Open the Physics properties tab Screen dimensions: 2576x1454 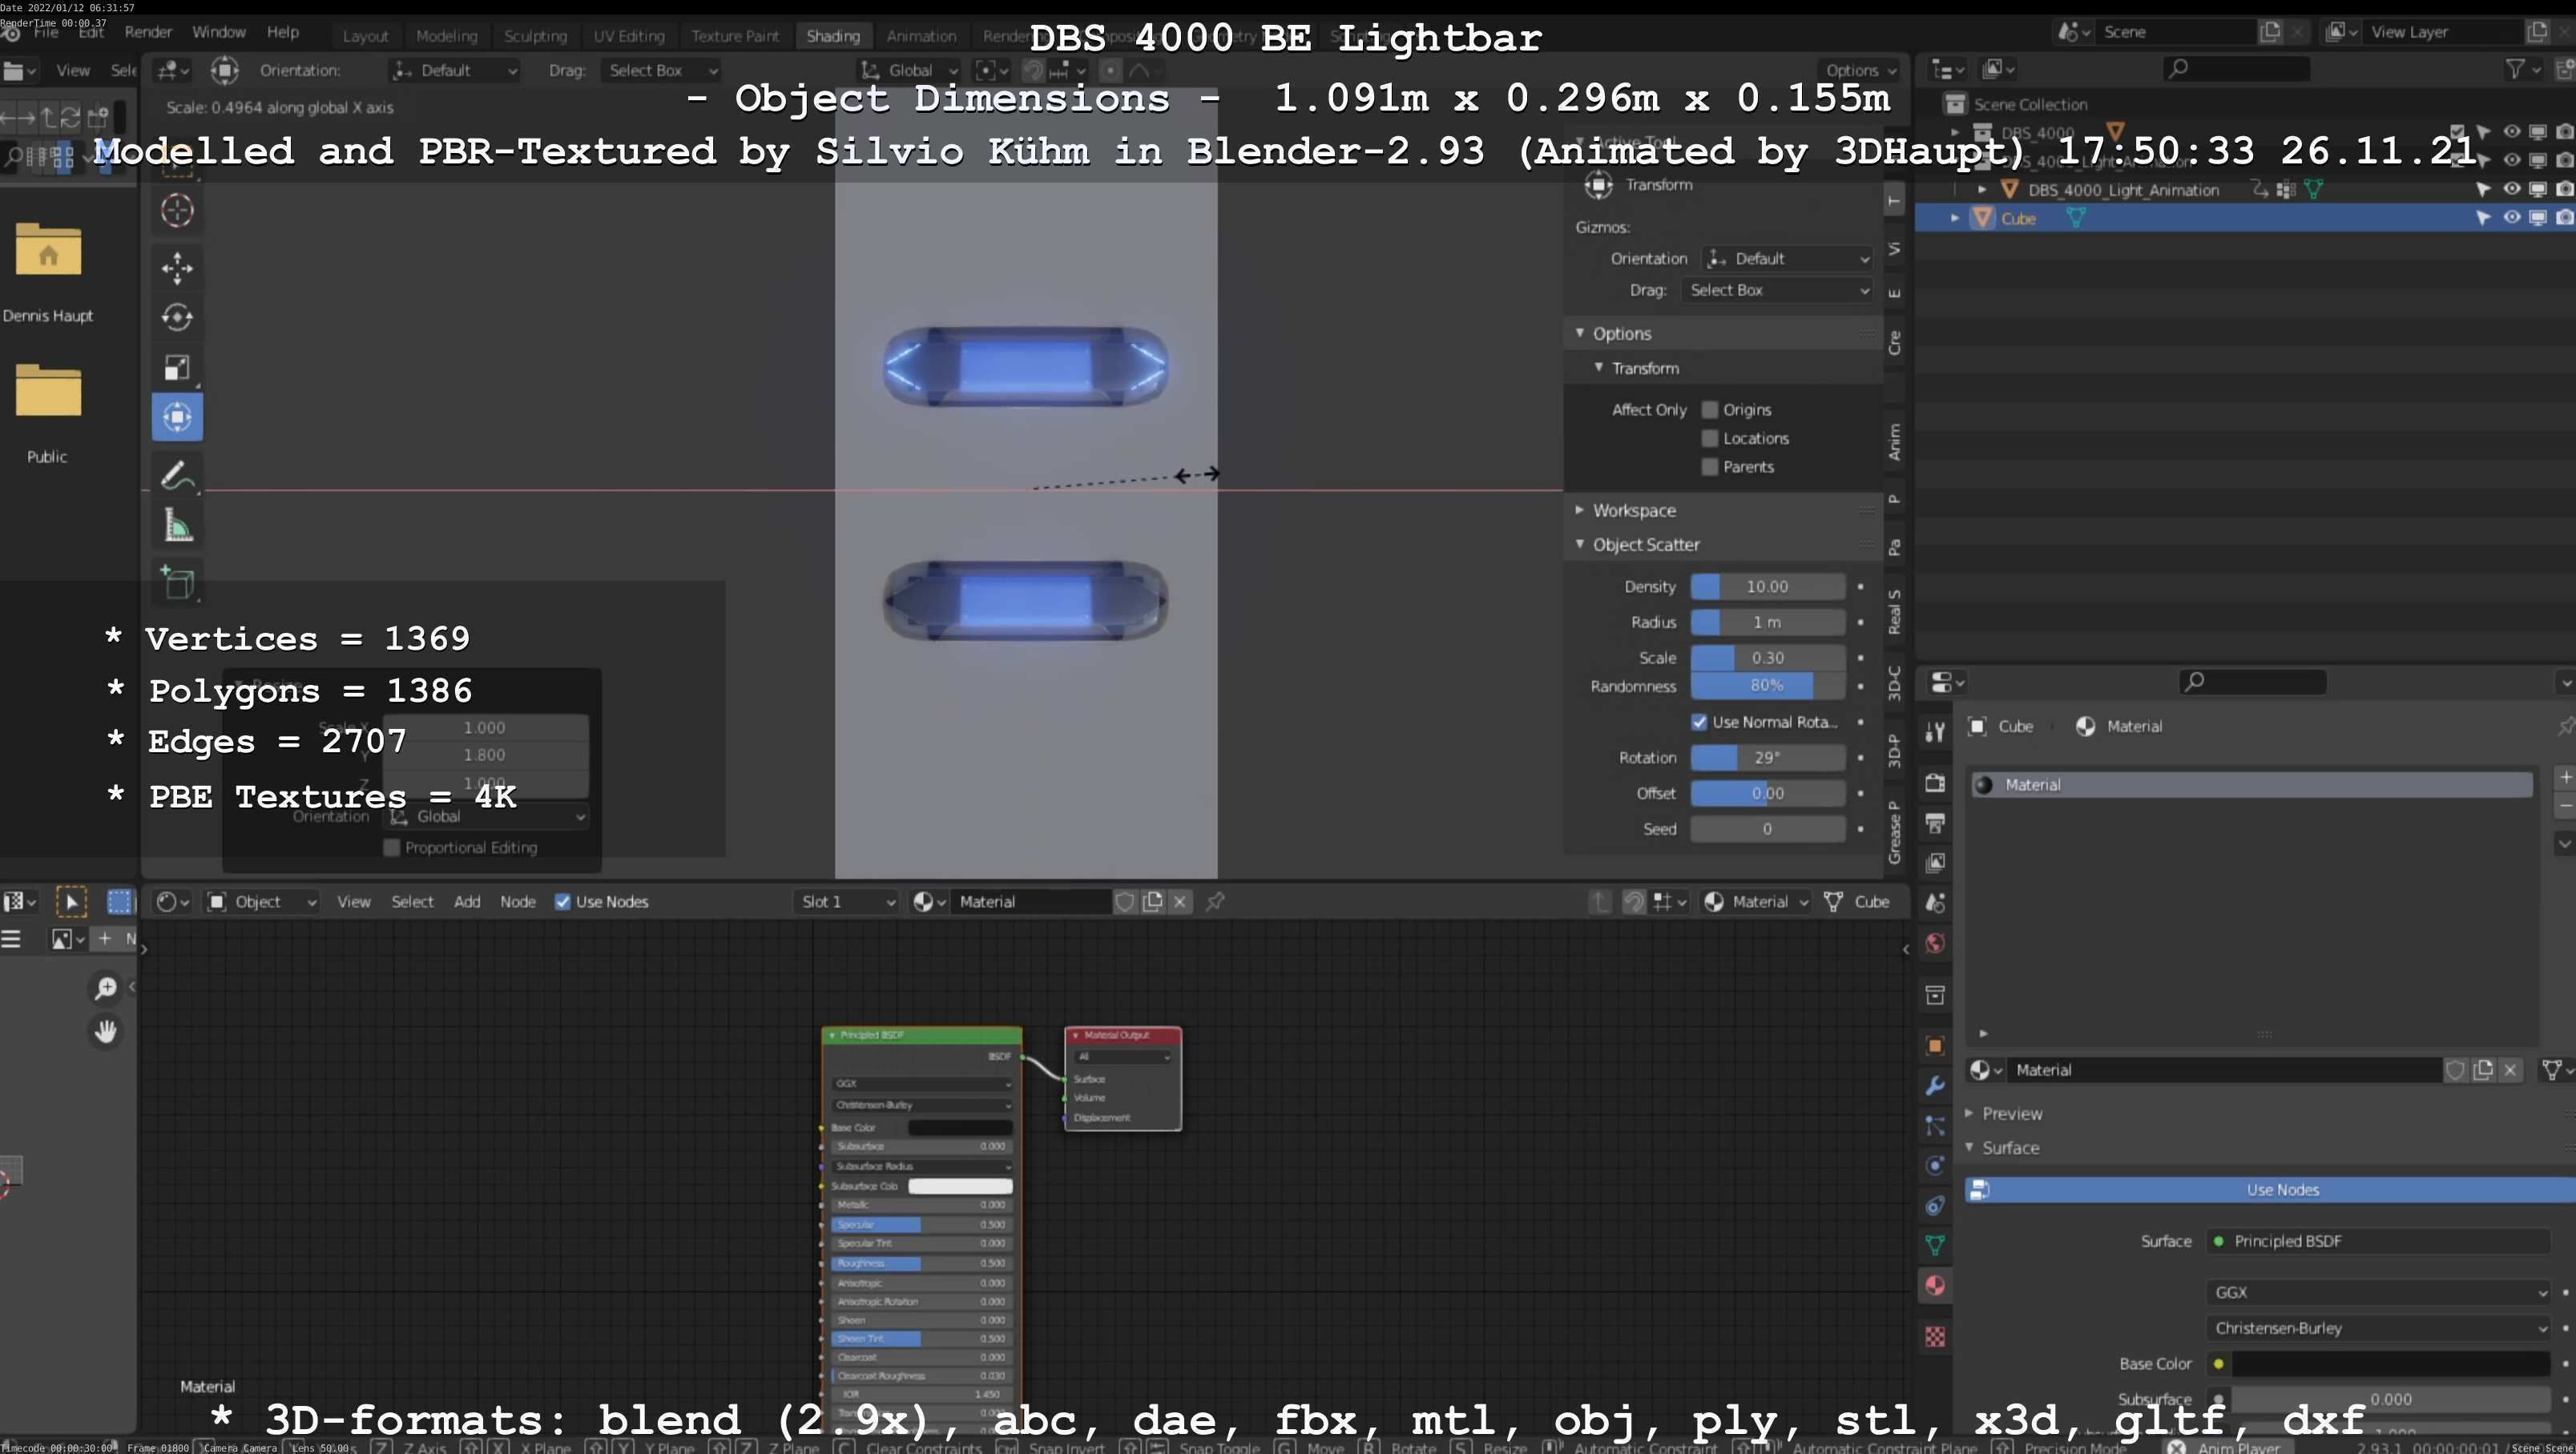1935,1166
